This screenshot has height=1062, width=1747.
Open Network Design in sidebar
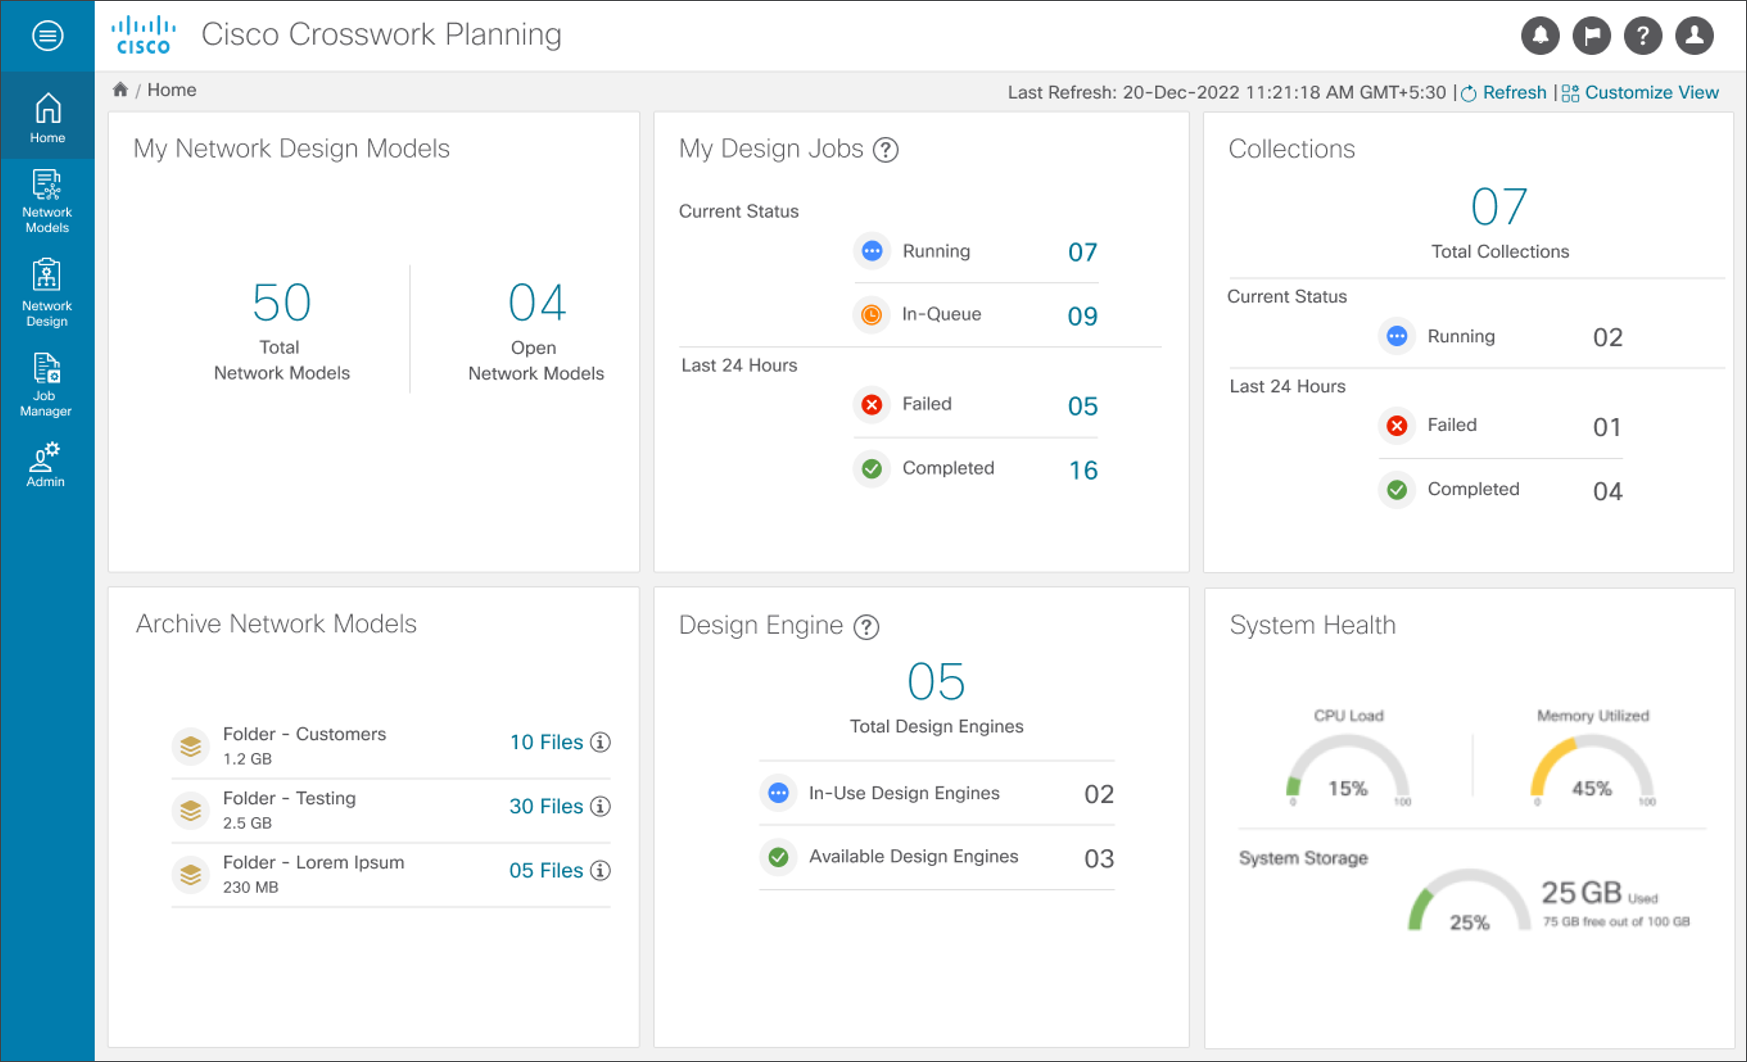pos(47,293)
